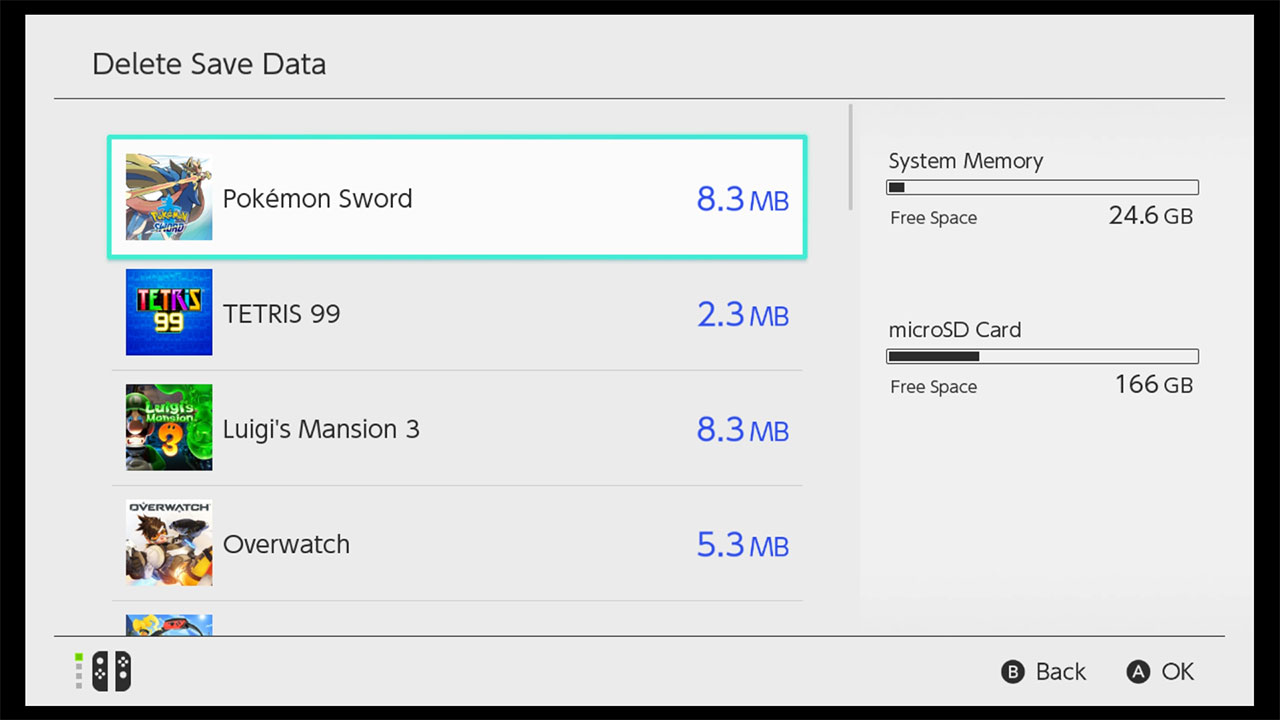Click the Luigi's Mansion 3 game icon
Viewport: 1280px width, 720px height.
[169, 427]
